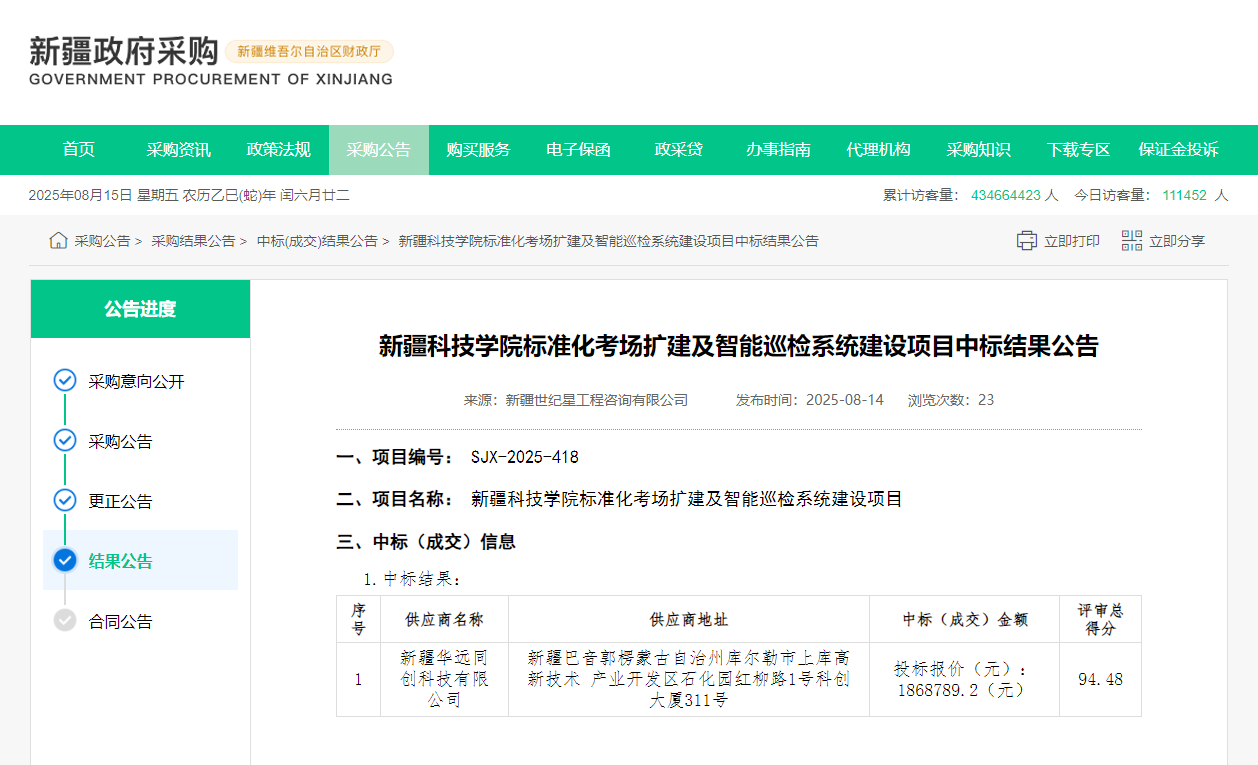The image size is (1258, 765).
Task: Open 合同公告 in the progress sidebar
Action: click(x=121, y=622)
